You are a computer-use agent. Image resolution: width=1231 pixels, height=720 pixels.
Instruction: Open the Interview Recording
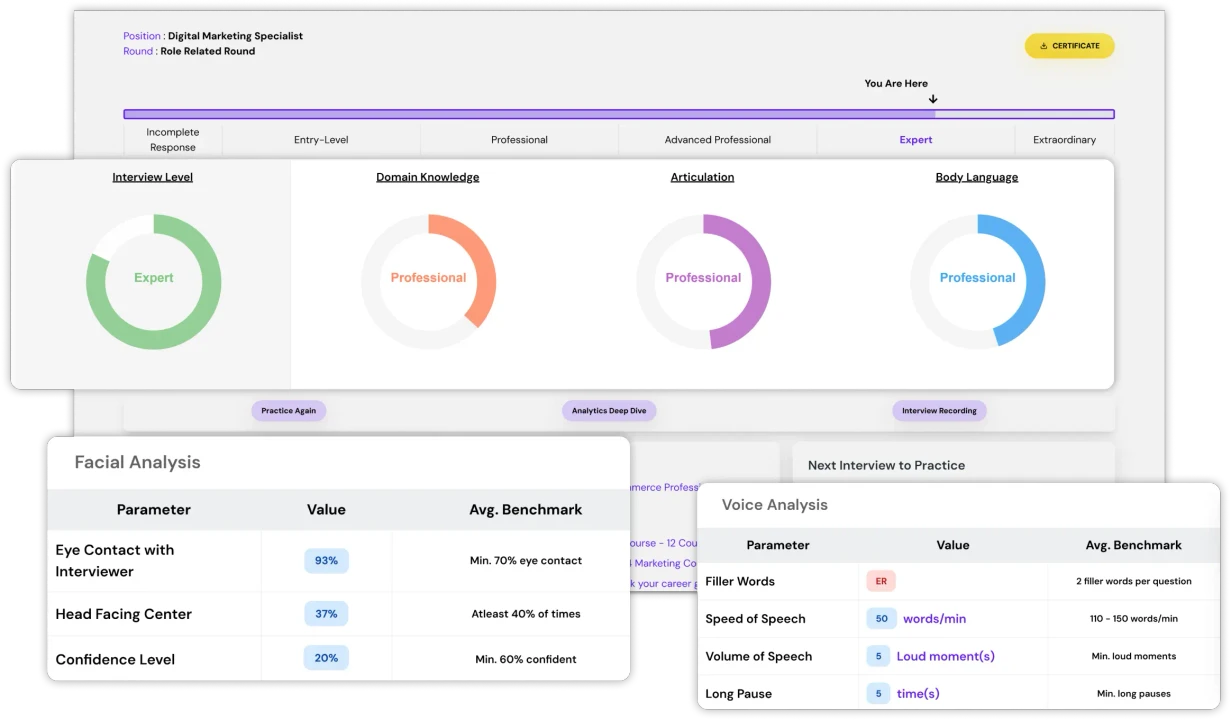click(x=939, y=411)
